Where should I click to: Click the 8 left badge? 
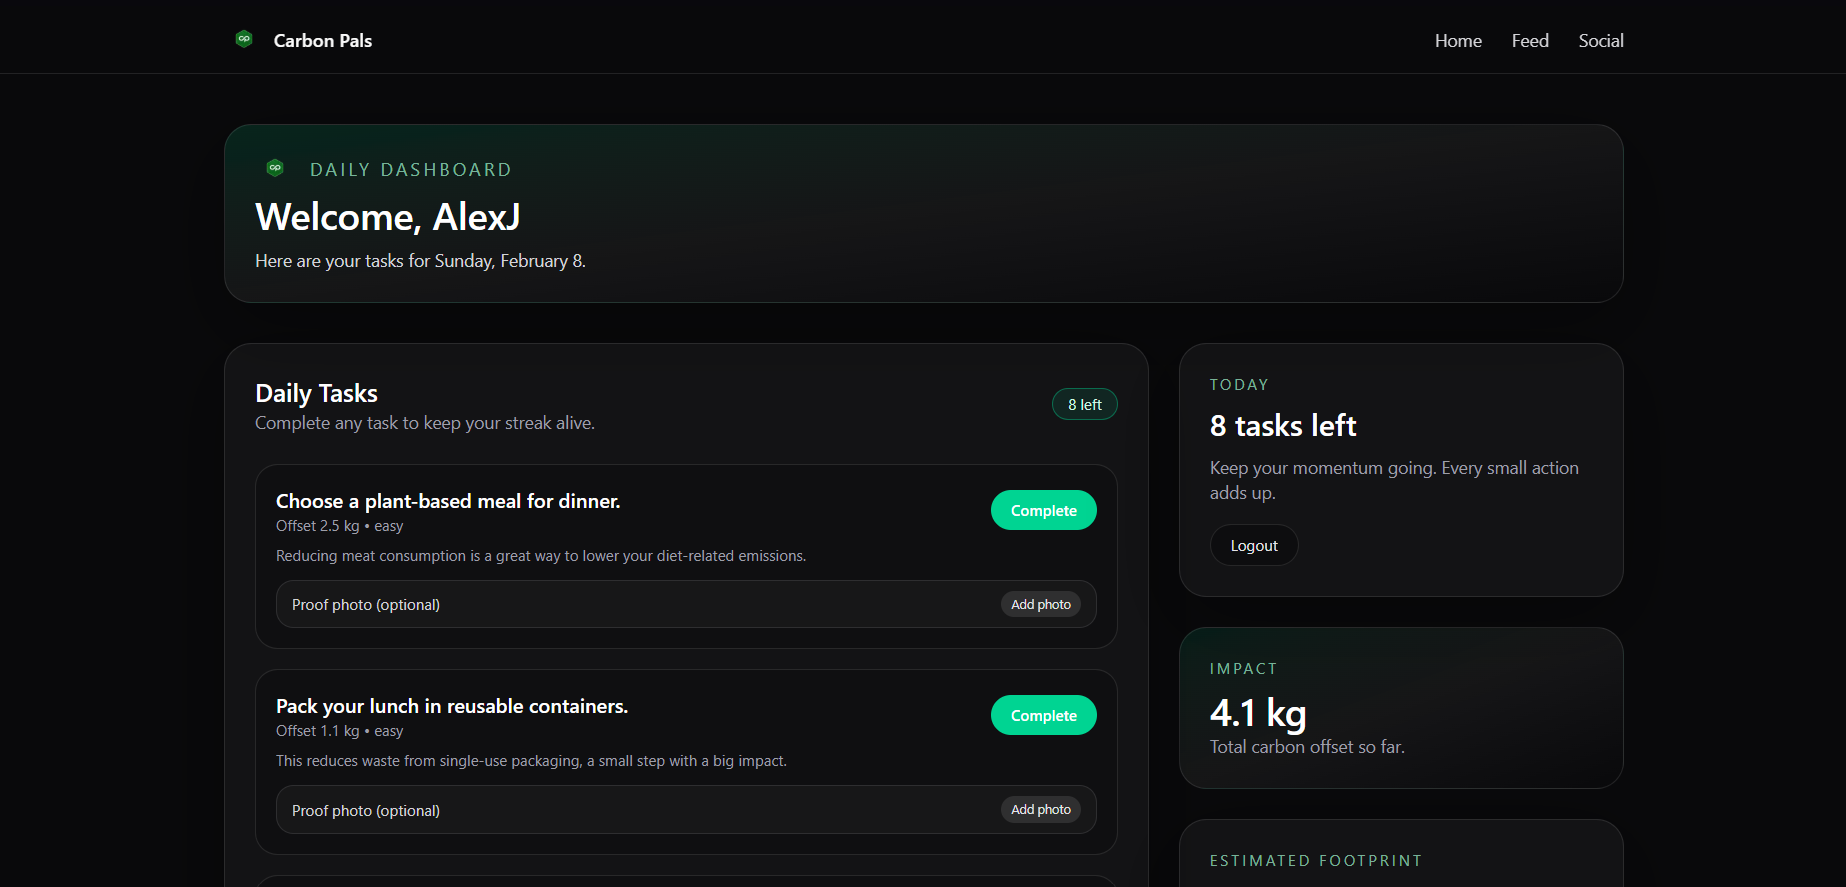(1085, 404)
